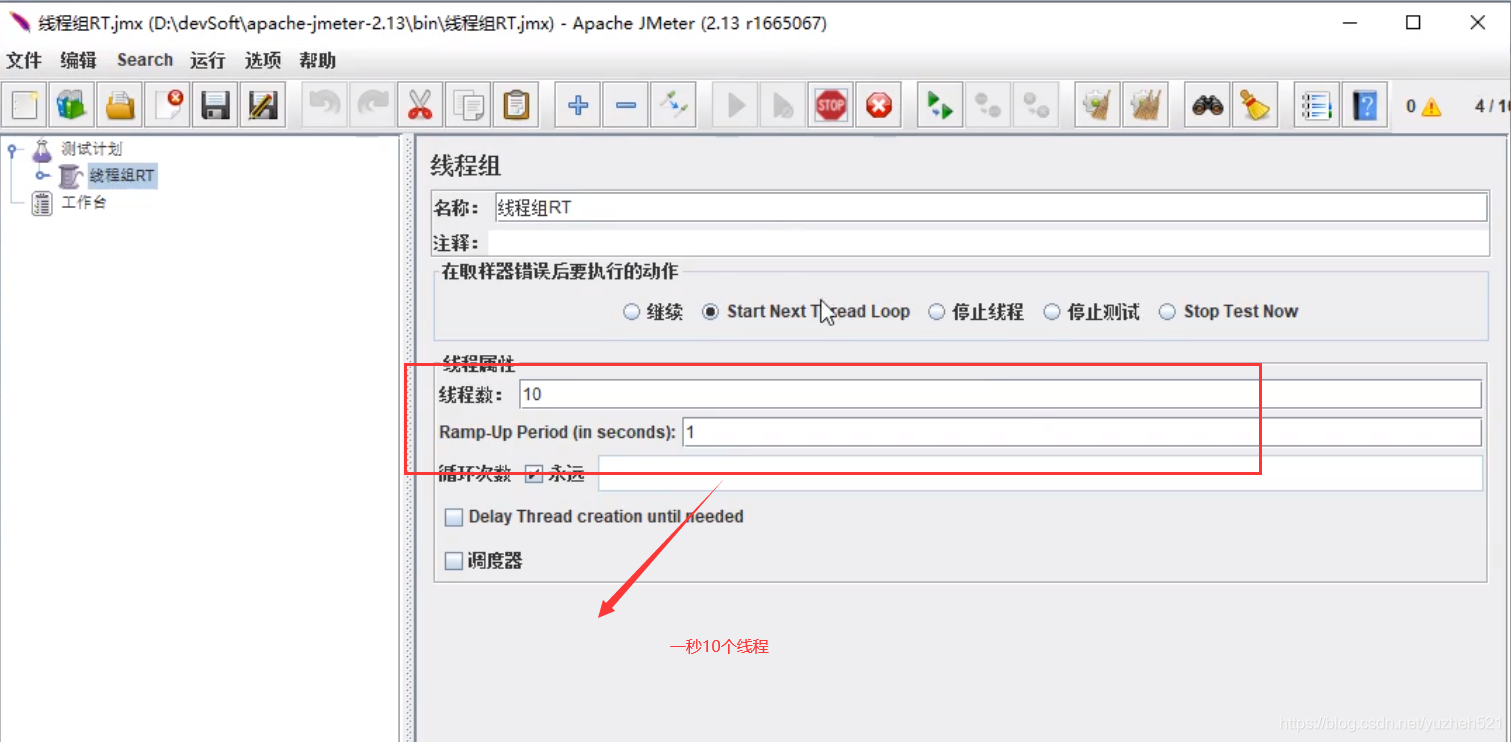The width and height of the screenshot is (1511, 742).
Task: Collapse all tree nodes
Action: (625, 104)
